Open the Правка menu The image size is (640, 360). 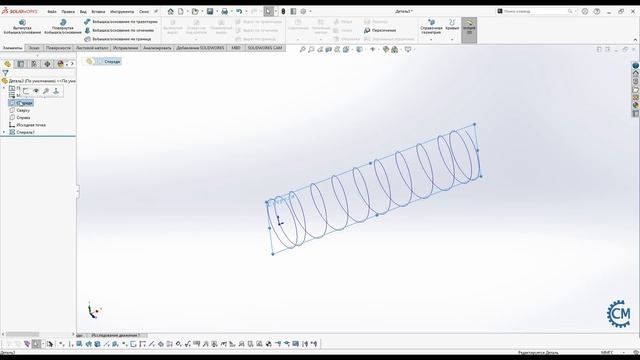click(x=68, y=11)
